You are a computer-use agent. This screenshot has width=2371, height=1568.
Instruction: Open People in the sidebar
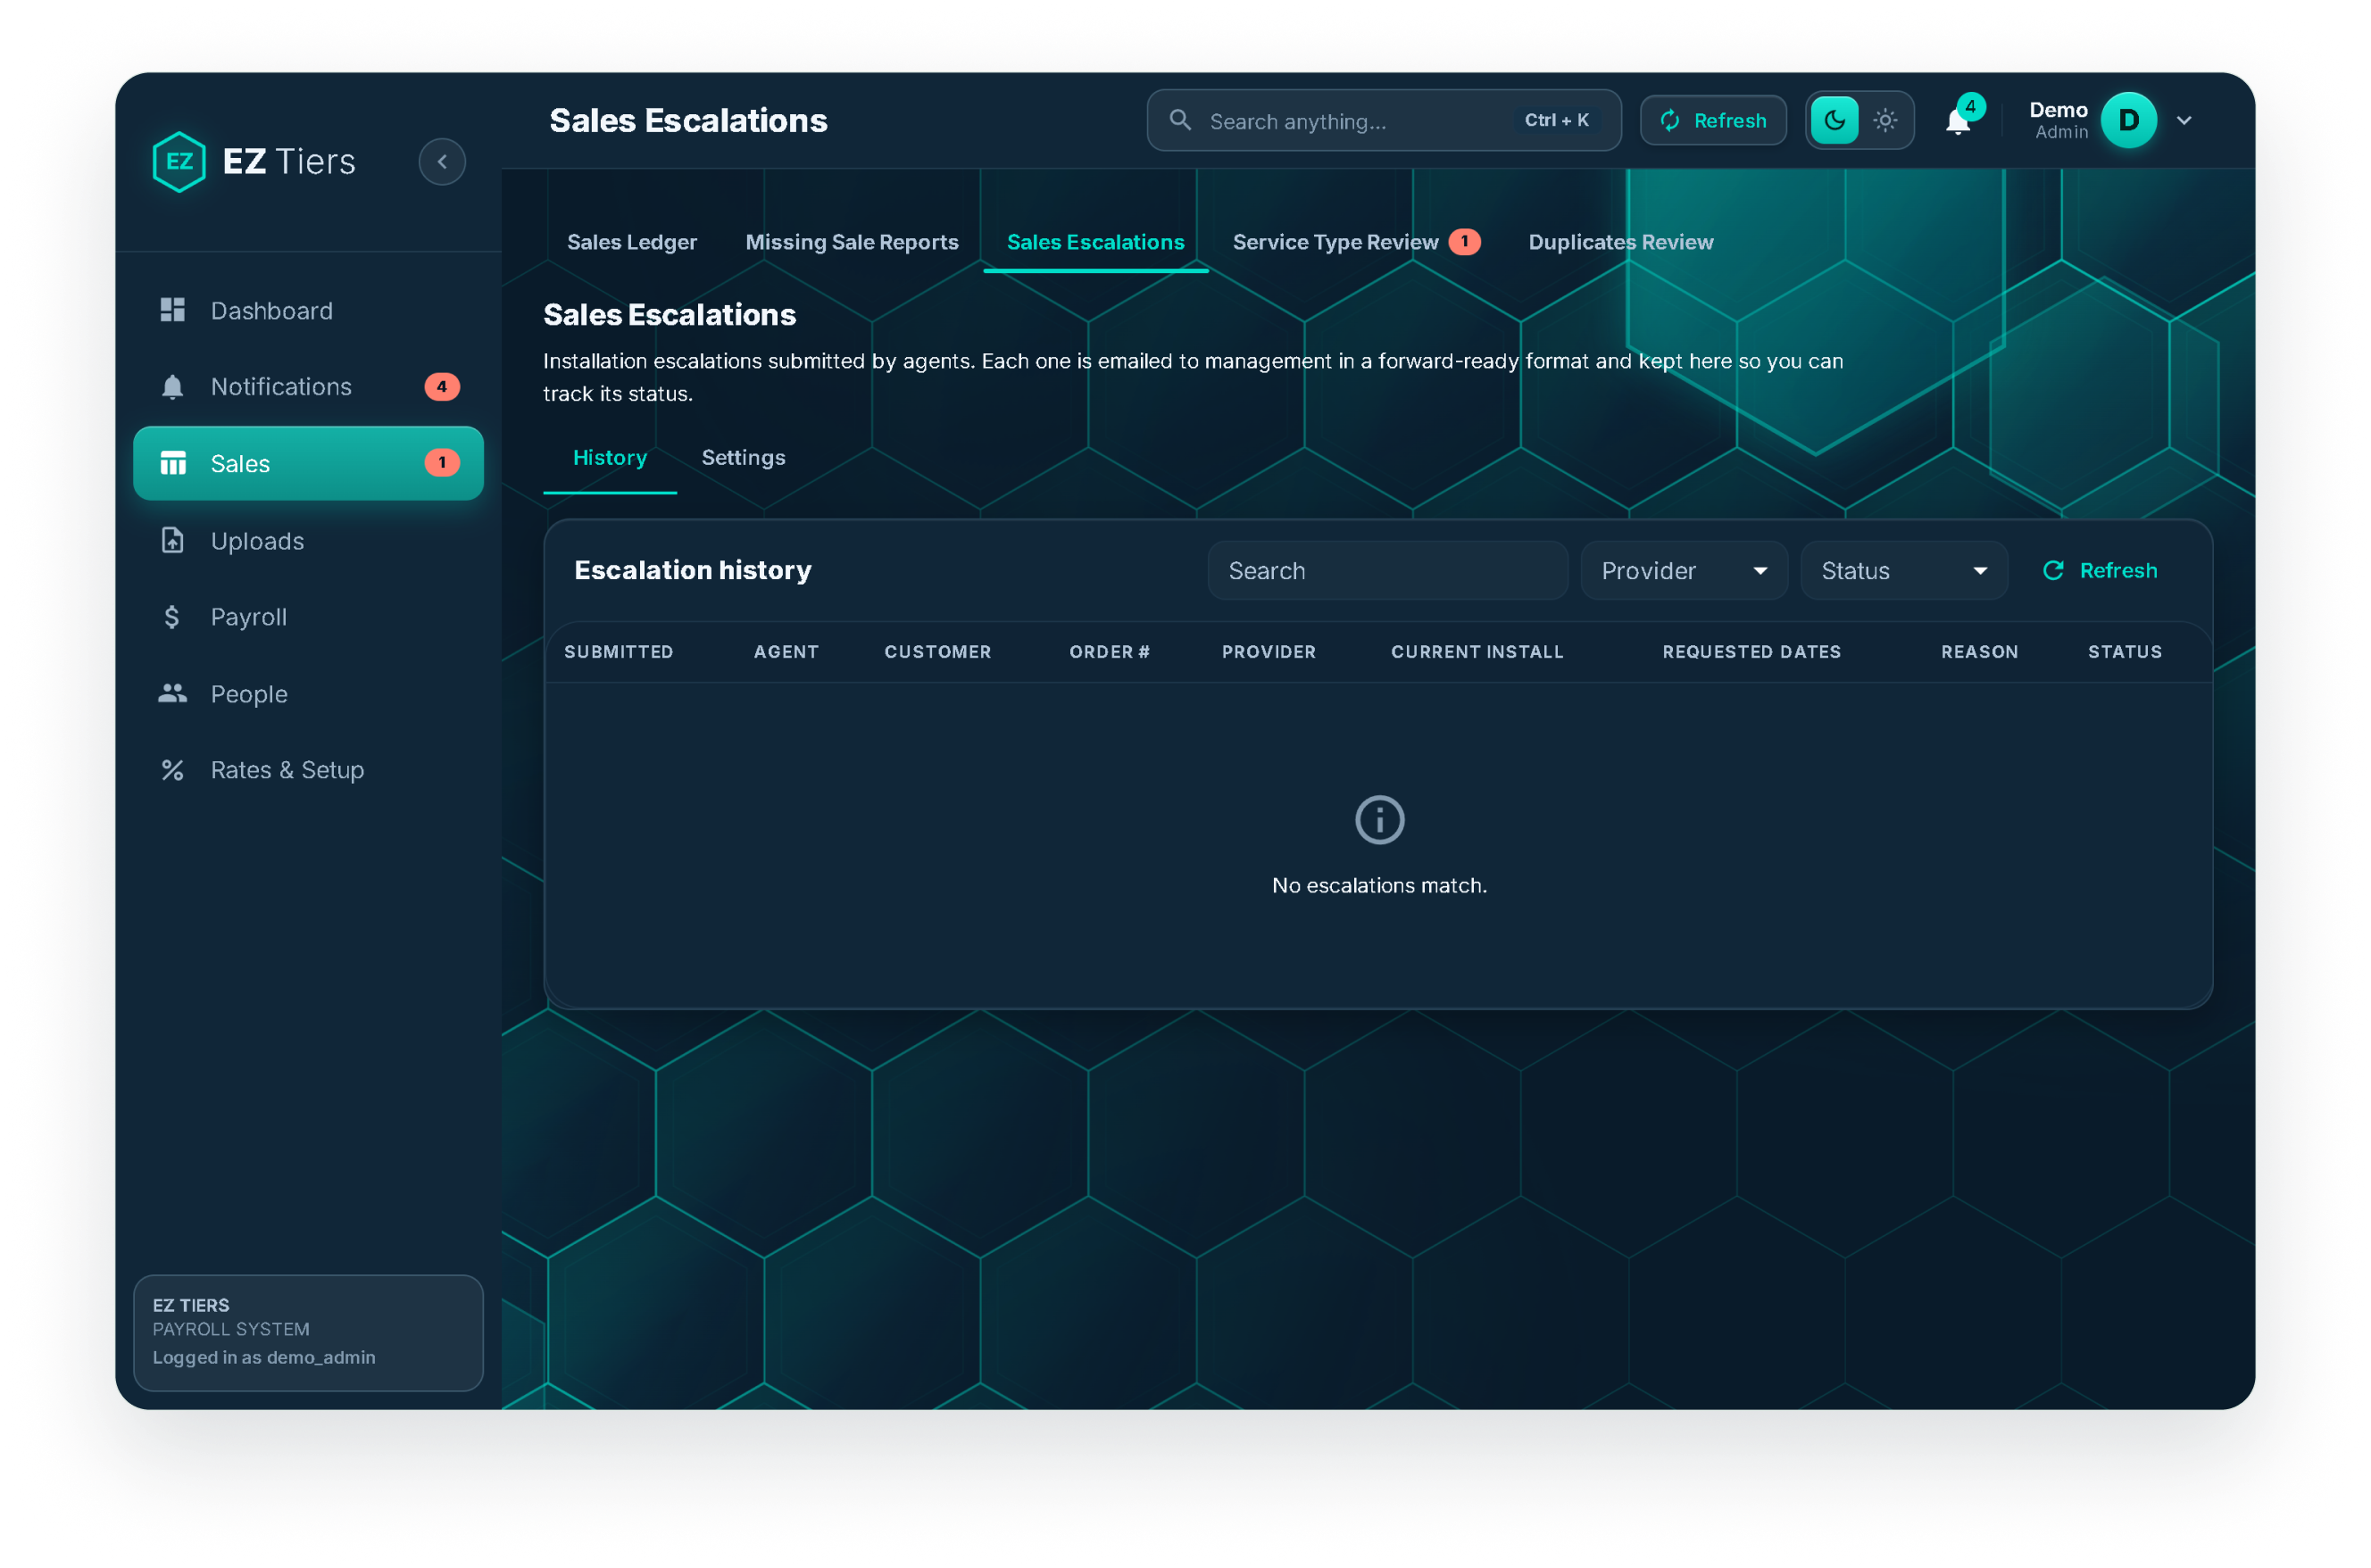click(308, 694)
